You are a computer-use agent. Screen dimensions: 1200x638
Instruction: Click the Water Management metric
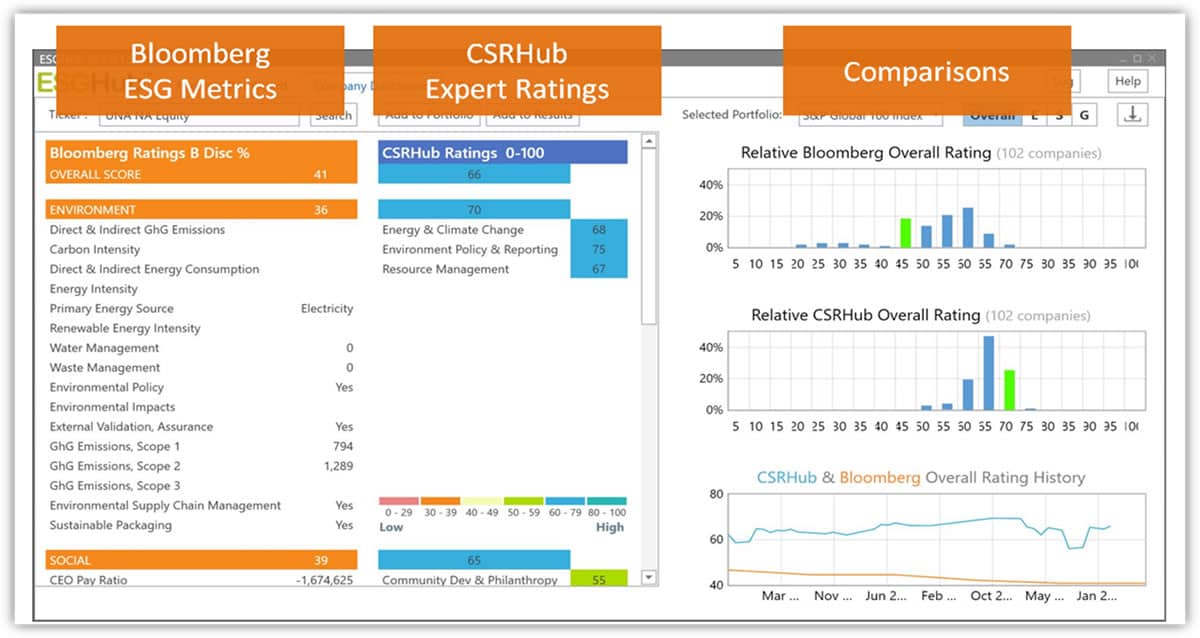coord(201,348)
